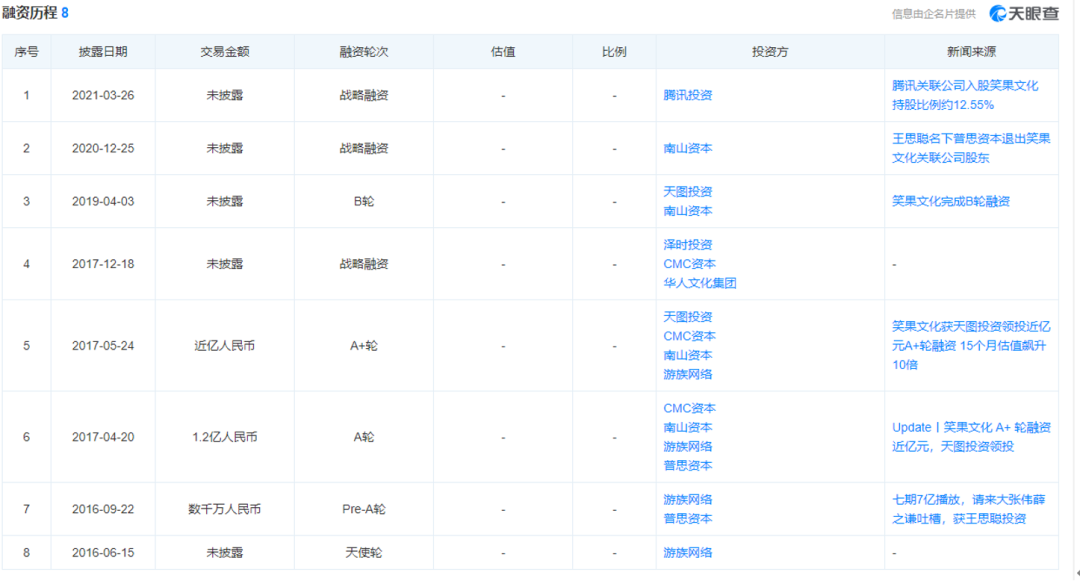Select the Pre-A轮 round cell
This screenshot has height=581, width=1080.
click(x=364, y=509)
